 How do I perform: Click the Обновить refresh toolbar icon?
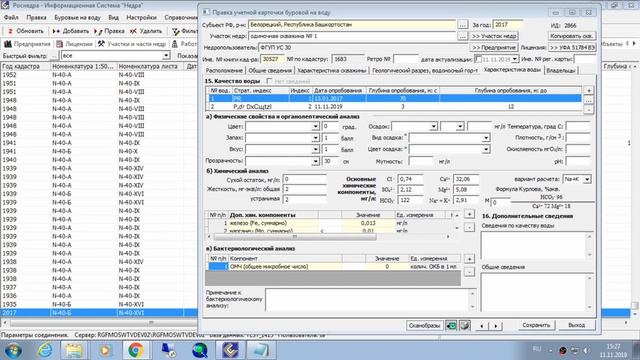10,31
